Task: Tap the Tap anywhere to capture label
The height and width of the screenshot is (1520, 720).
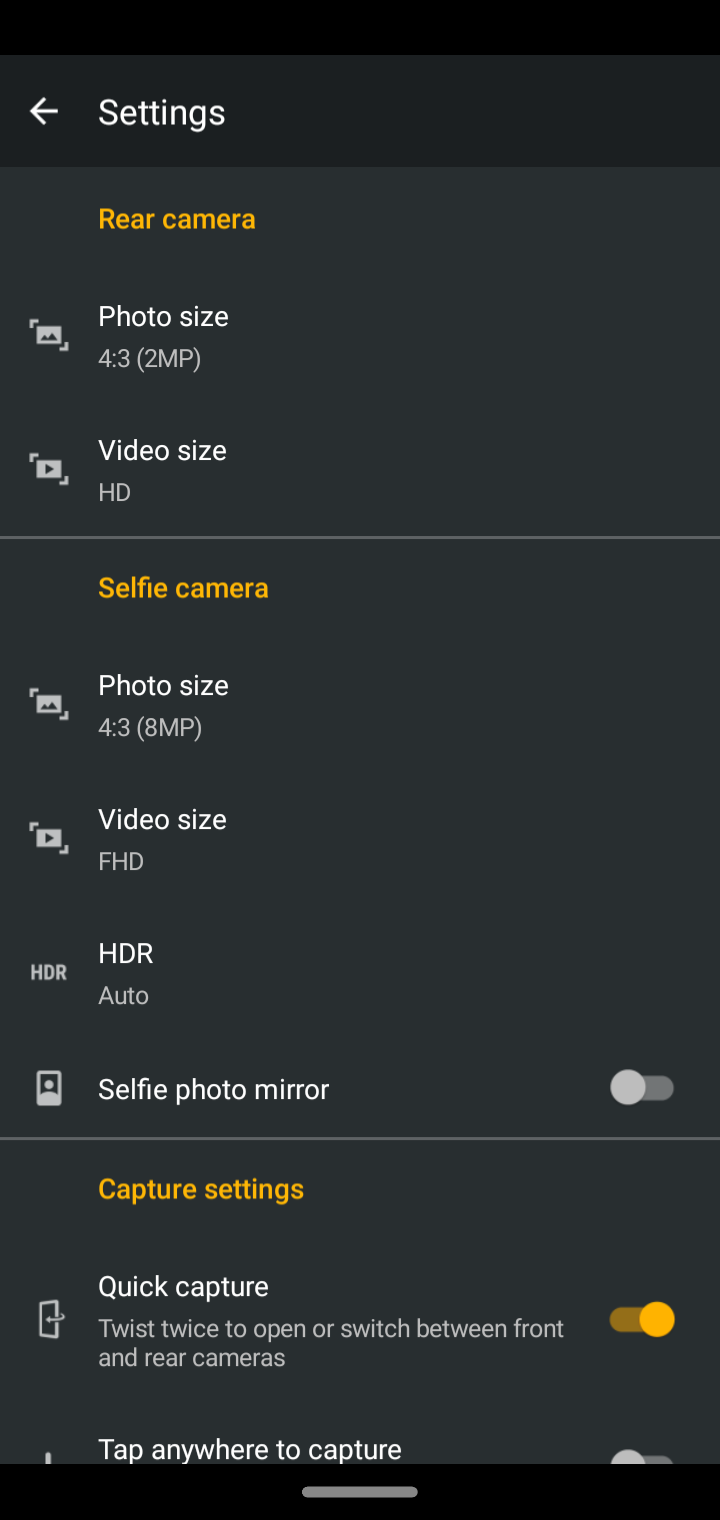Action: pos(250,1449)
